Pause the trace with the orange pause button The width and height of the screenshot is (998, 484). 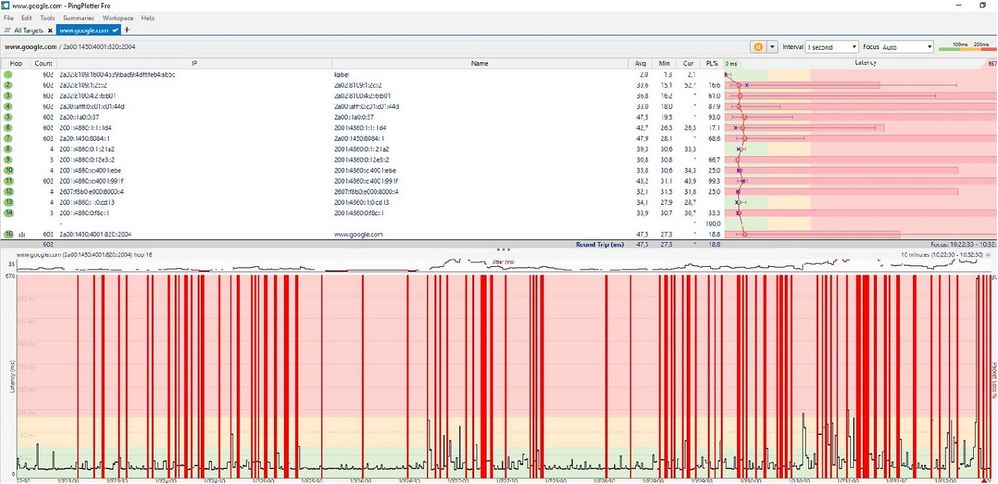point(759,47)
